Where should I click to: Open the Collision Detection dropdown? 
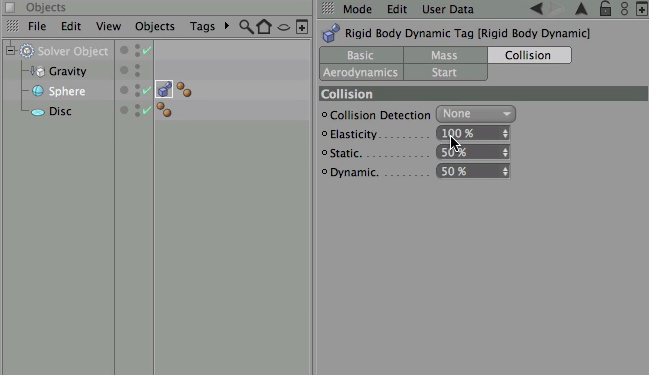point(476,114)
